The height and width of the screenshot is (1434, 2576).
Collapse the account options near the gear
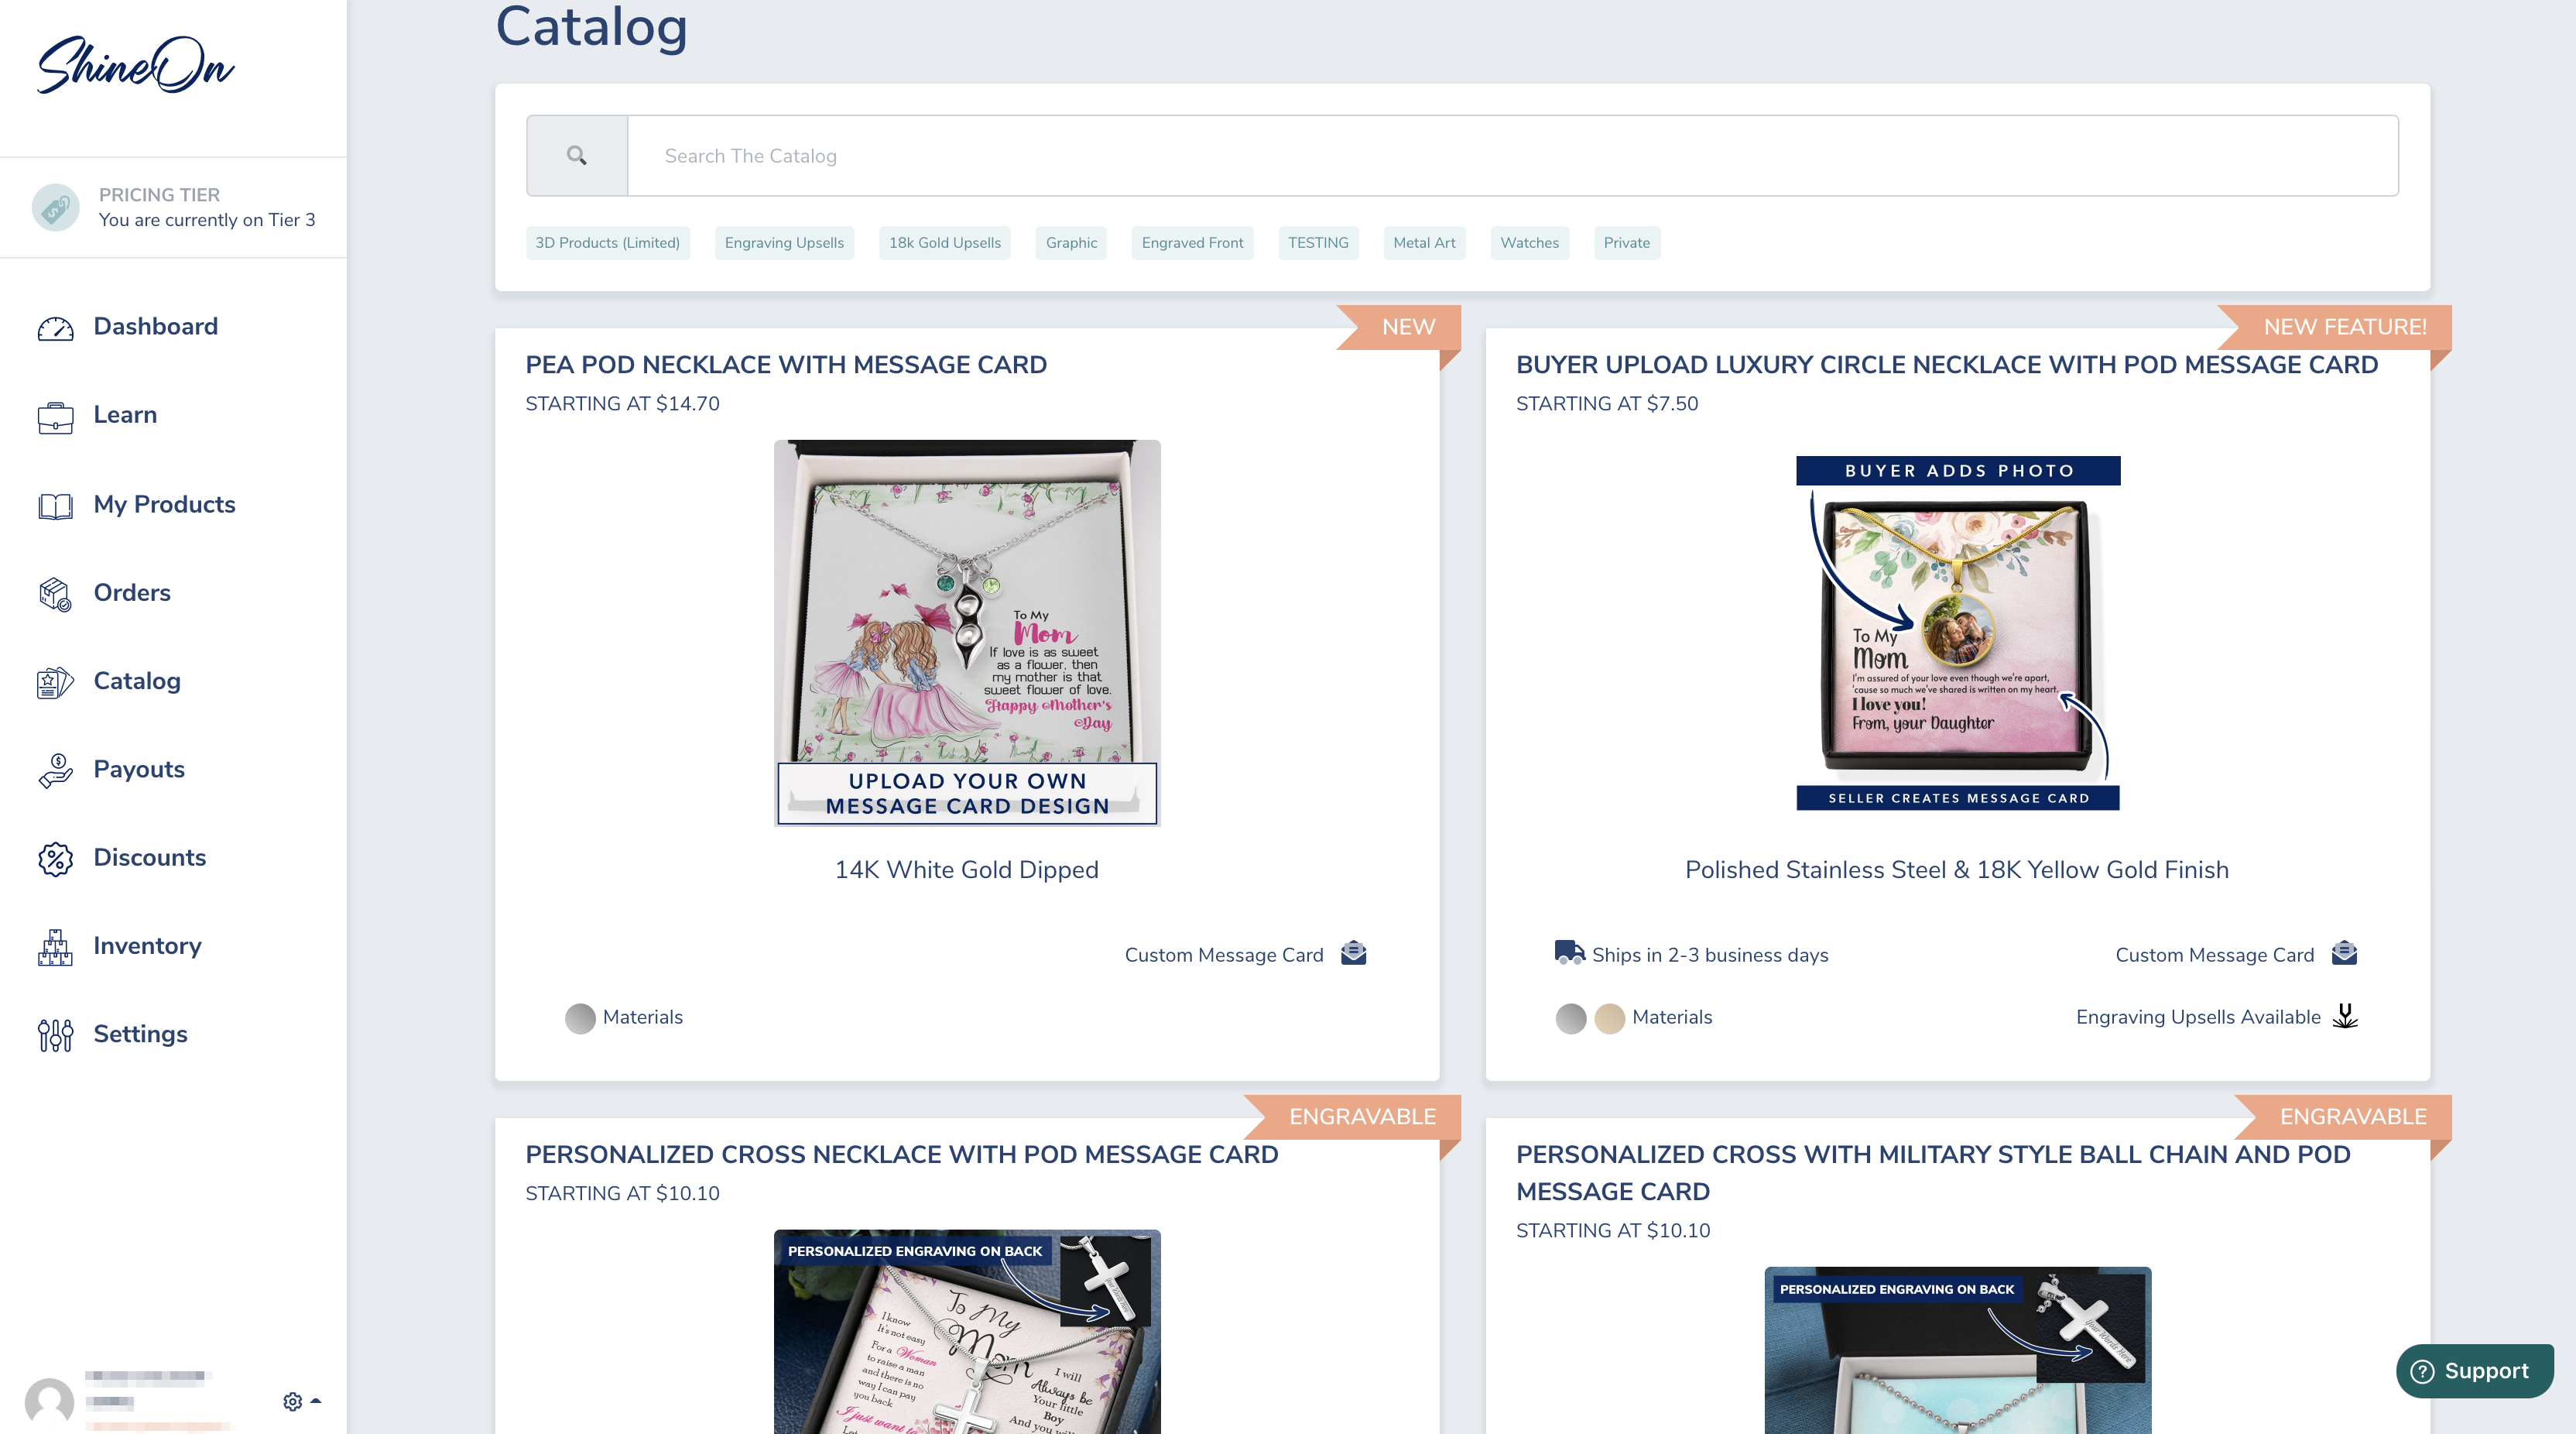pyautogui.click(x=316, y=1401)
